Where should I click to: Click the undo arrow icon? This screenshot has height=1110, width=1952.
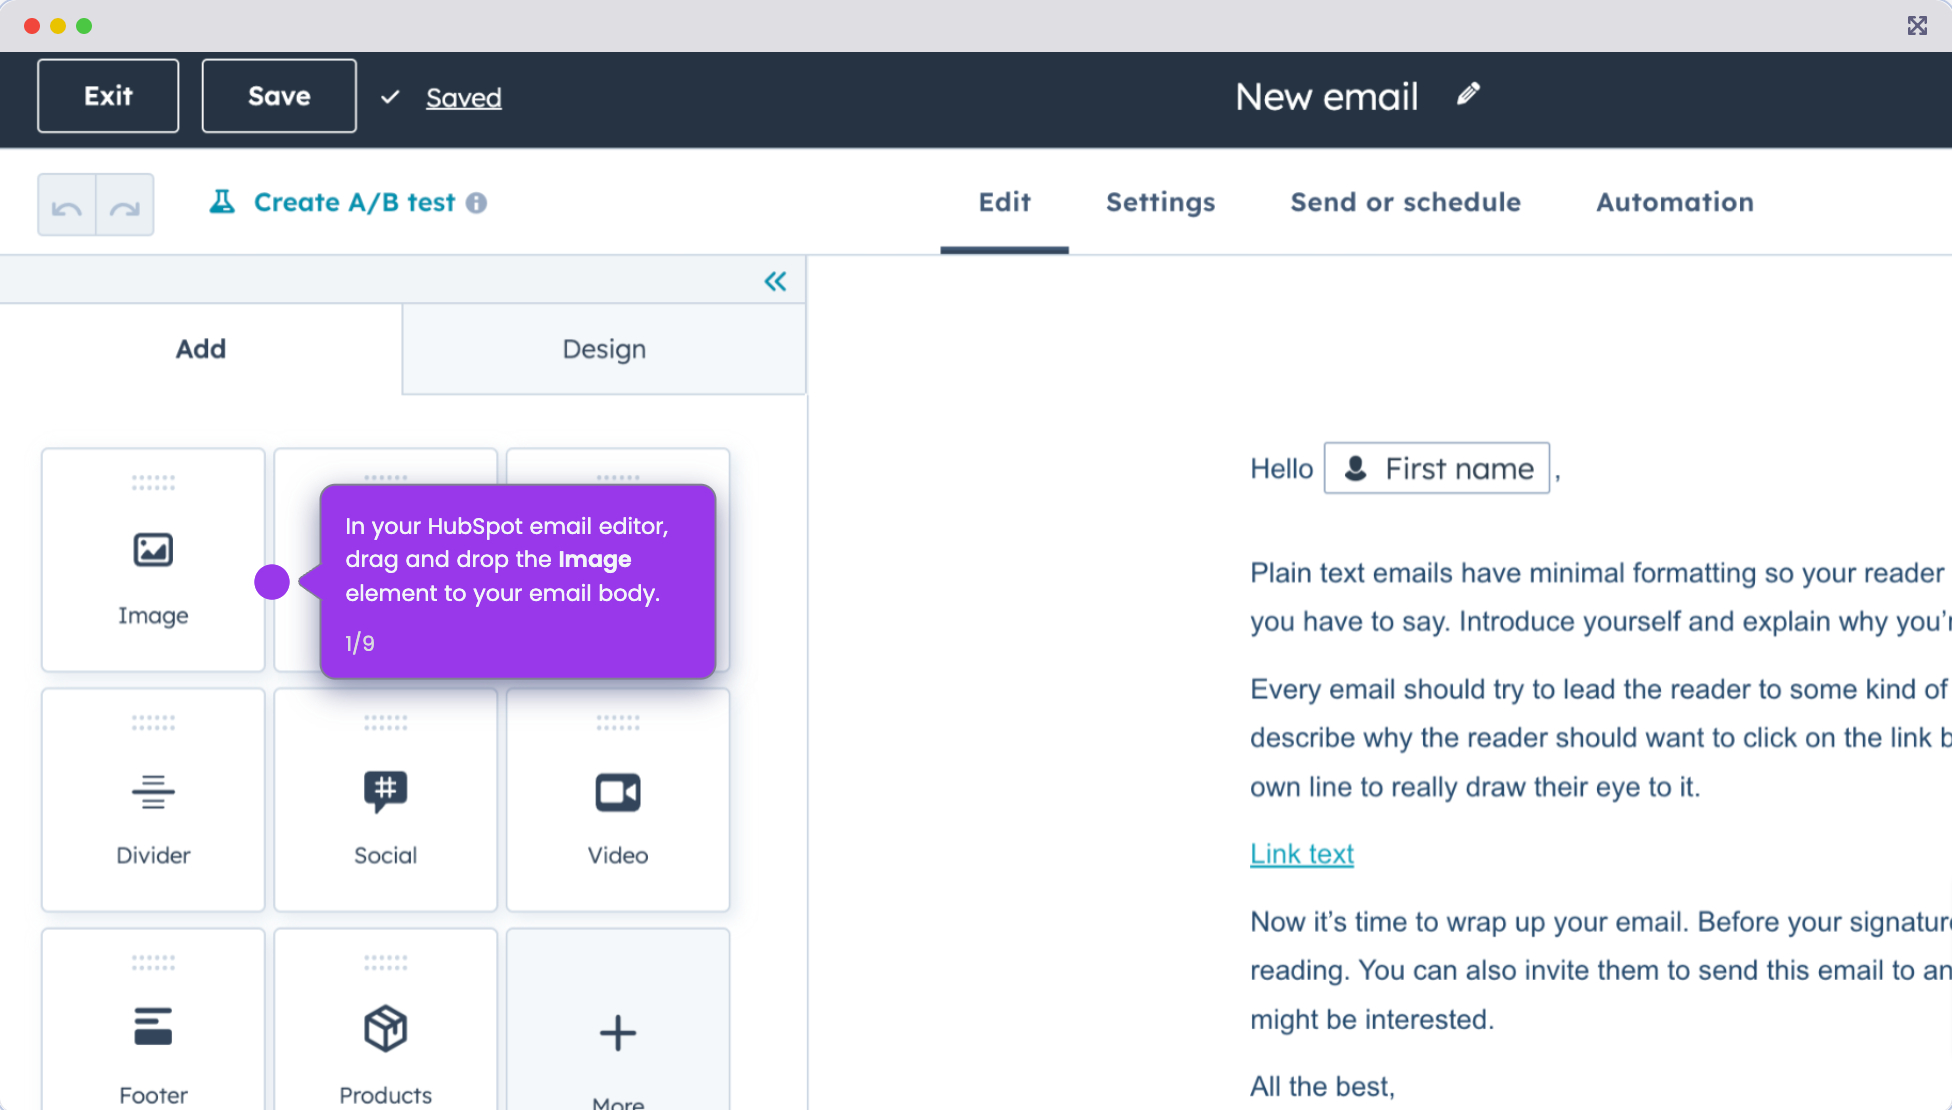(66, 204)
